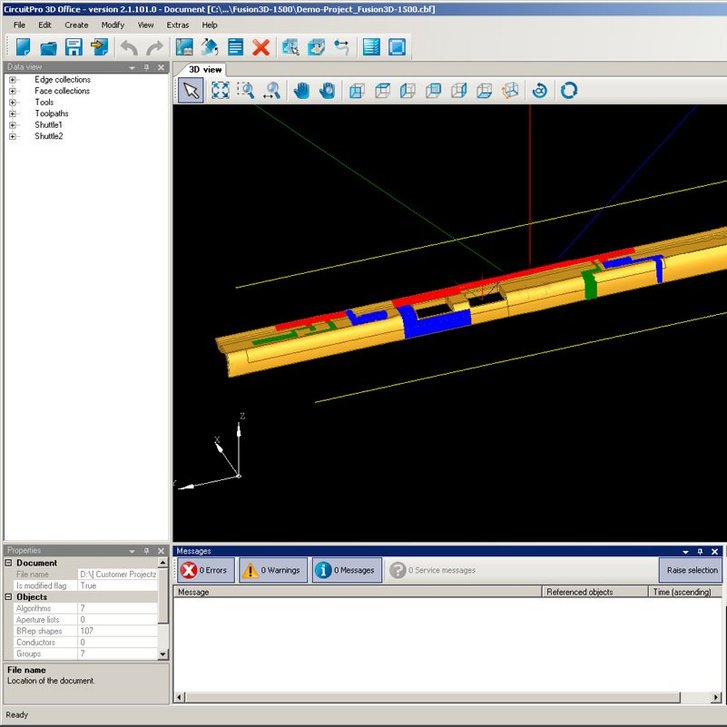The image size is (727, 727).
Task: Expand the Toolpaths tree node
Action: 13,114
